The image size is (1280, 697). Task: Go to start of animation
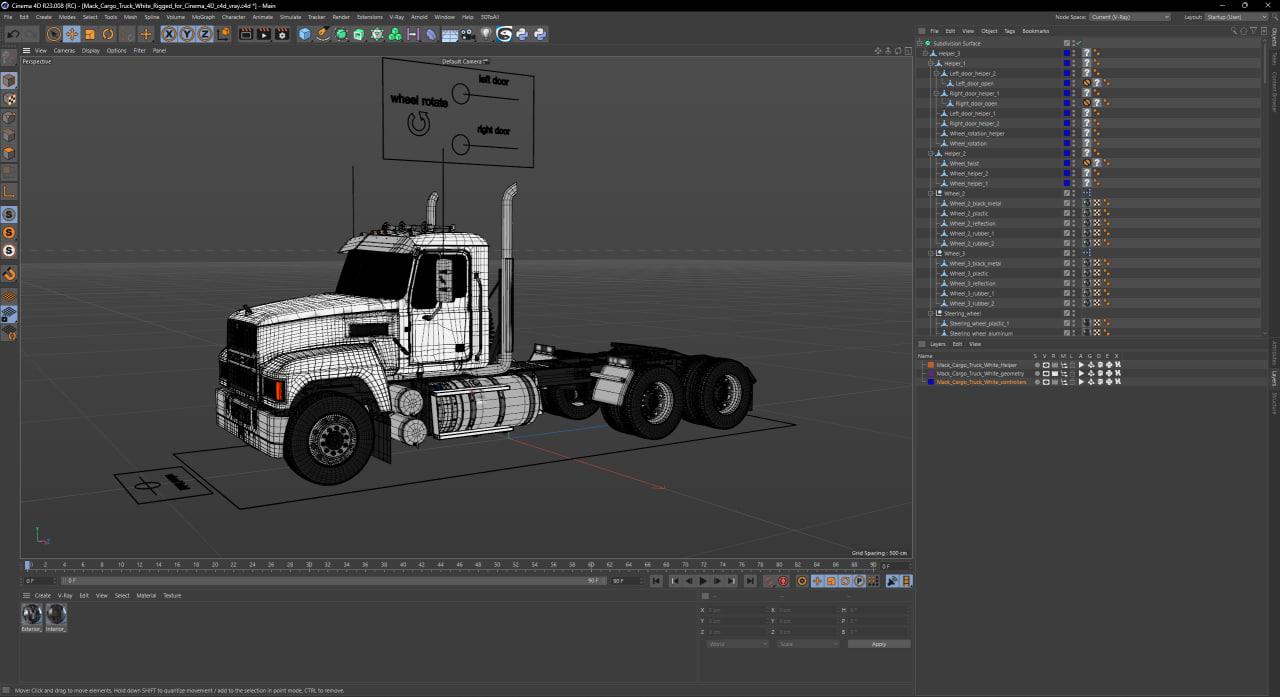tap(656, 581)
